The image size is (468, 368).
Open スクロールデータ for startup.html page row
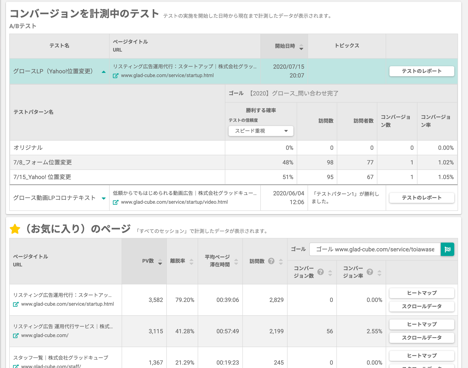pos(422,306)
